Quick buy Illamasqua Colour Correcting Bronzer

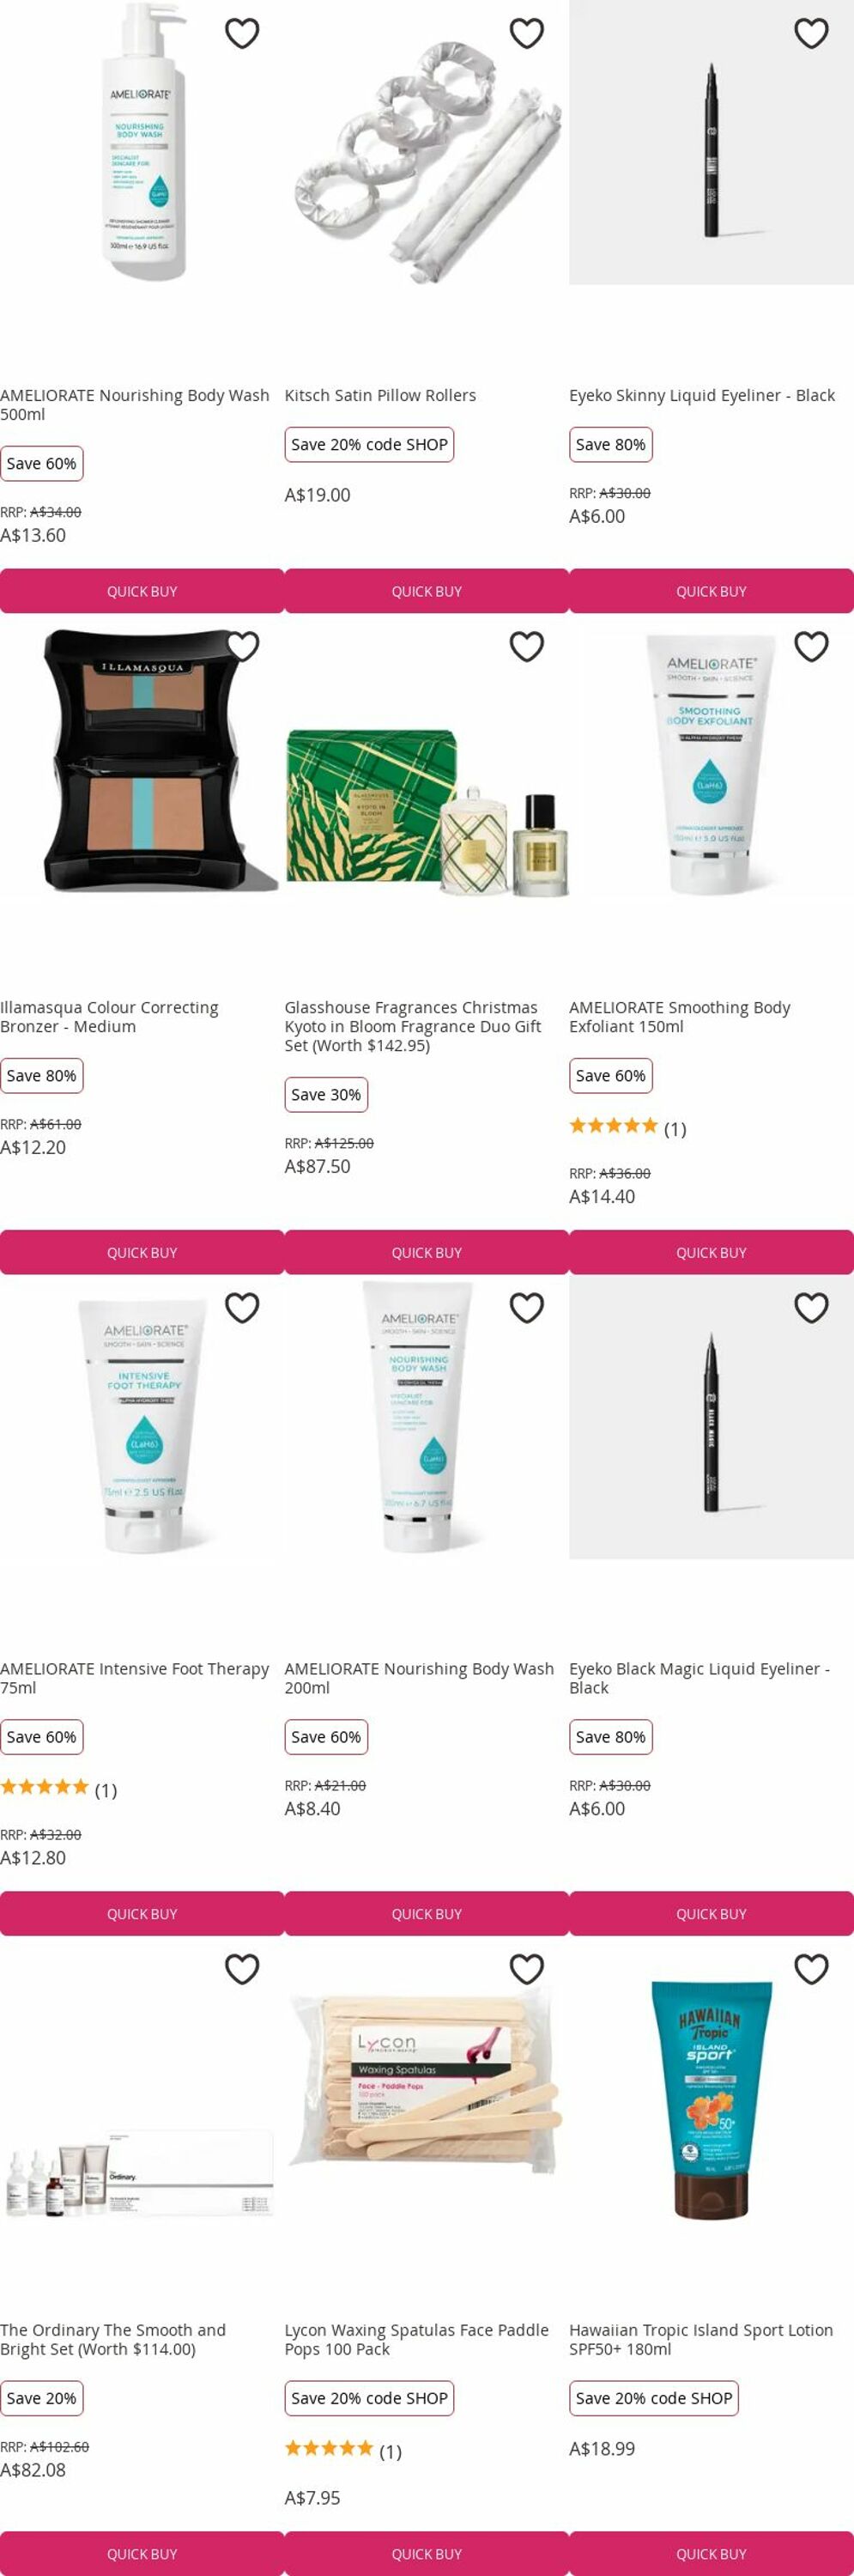pyautogui.click(x=142, y=1252)
